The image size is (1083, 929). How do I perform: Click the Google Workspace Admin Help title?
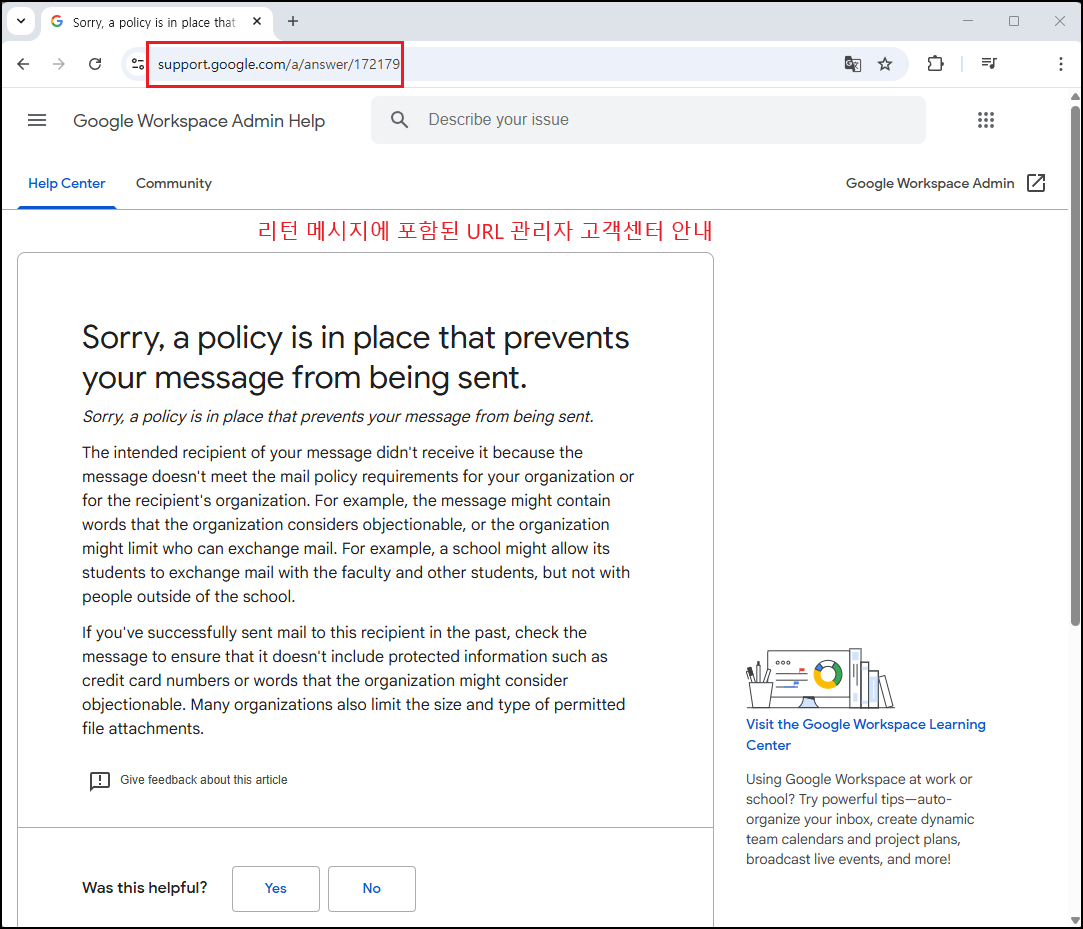(x=199, y=121)
